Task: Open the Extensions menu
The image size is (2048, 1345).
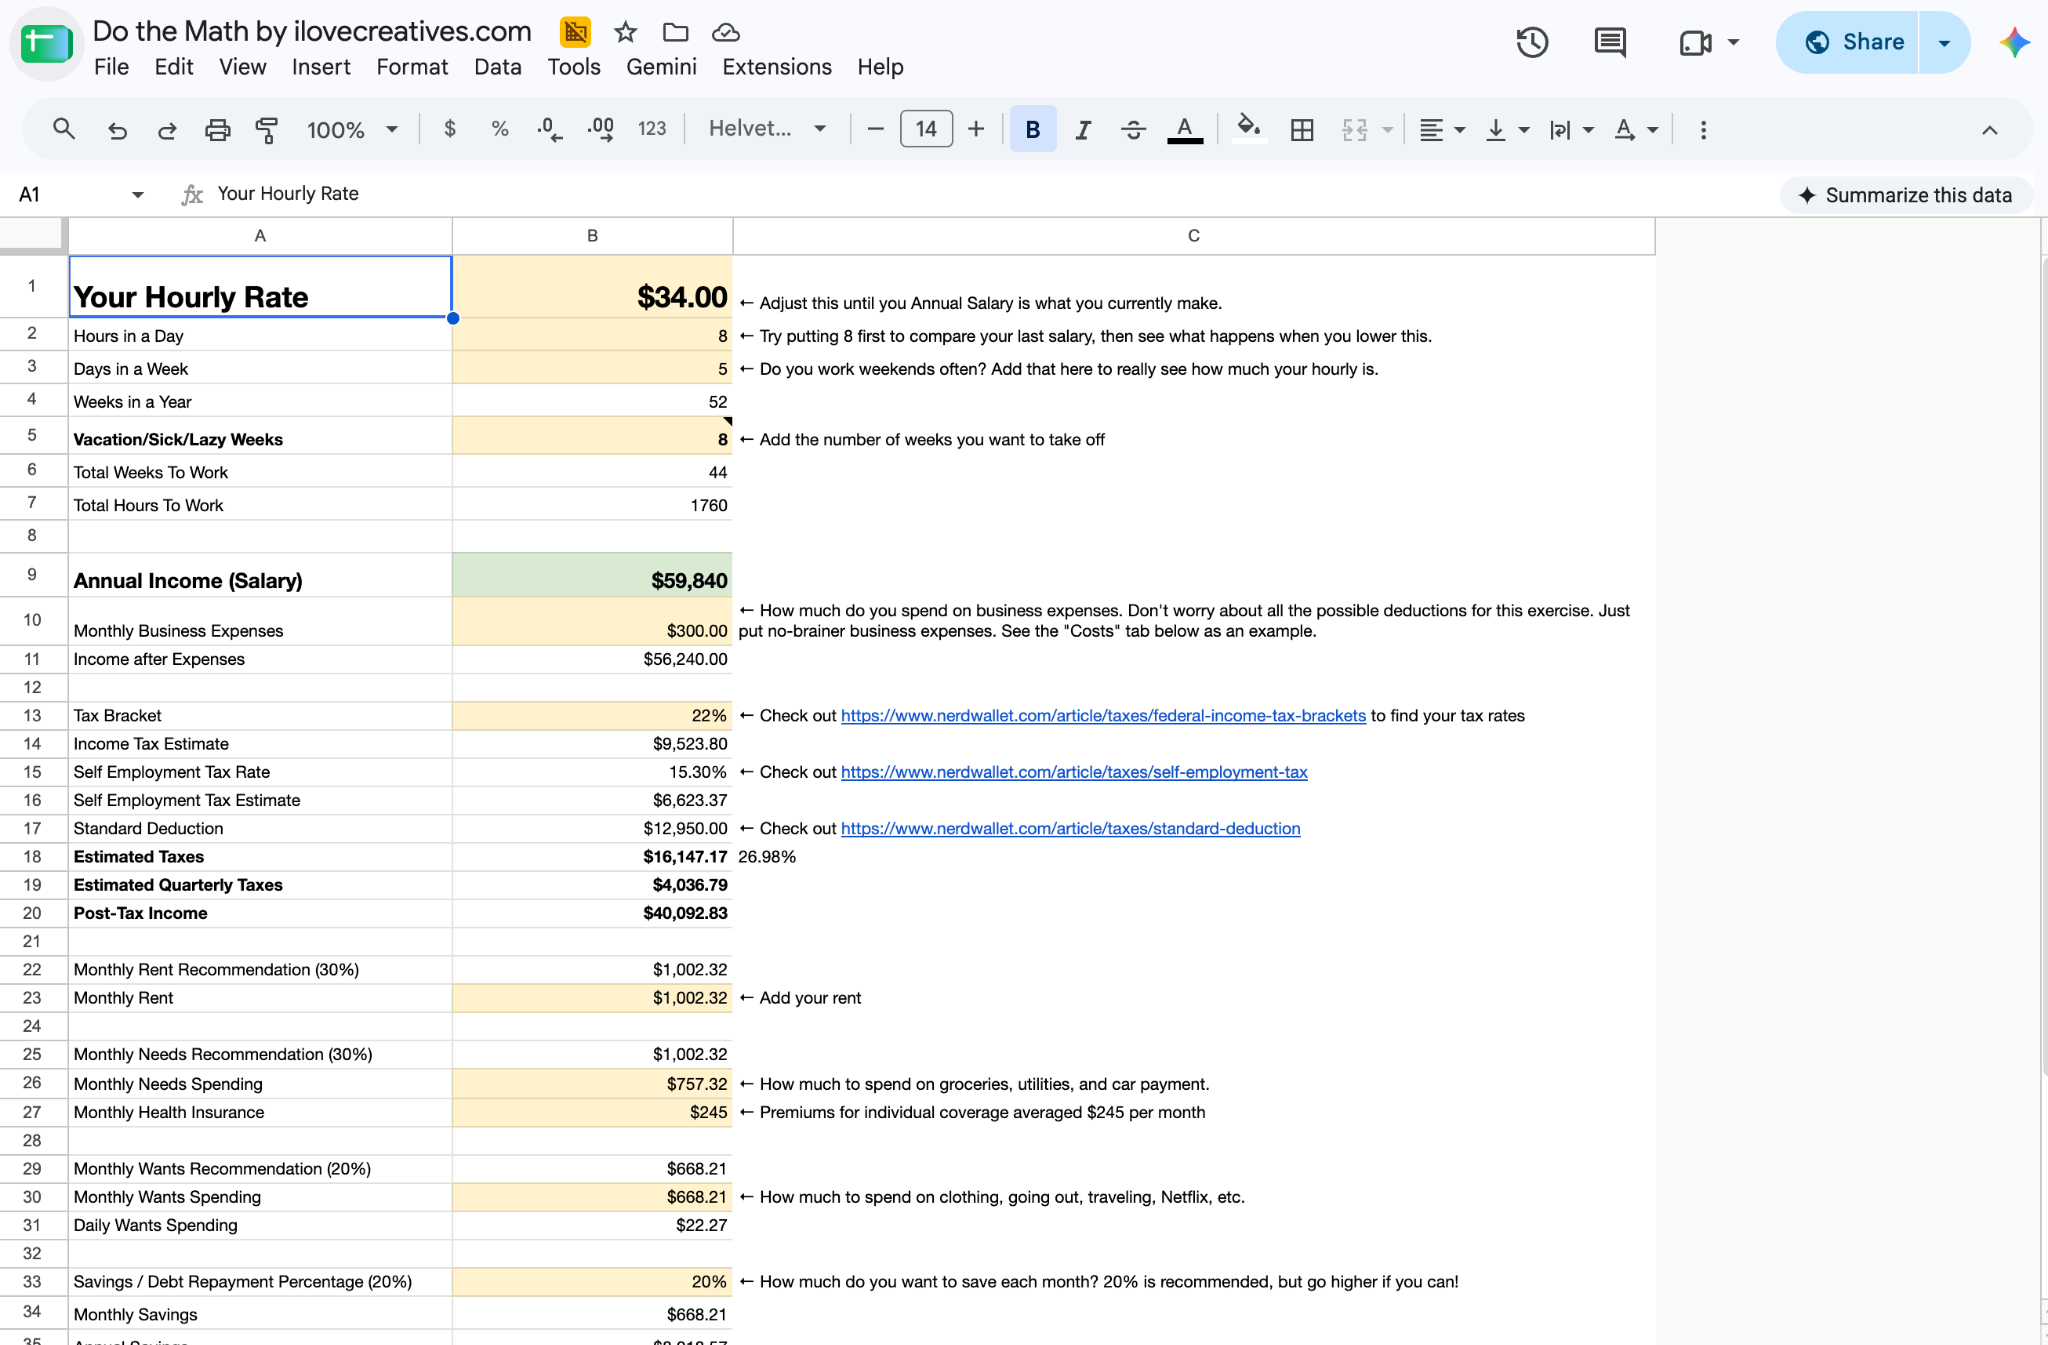Action: coord(777,67)
